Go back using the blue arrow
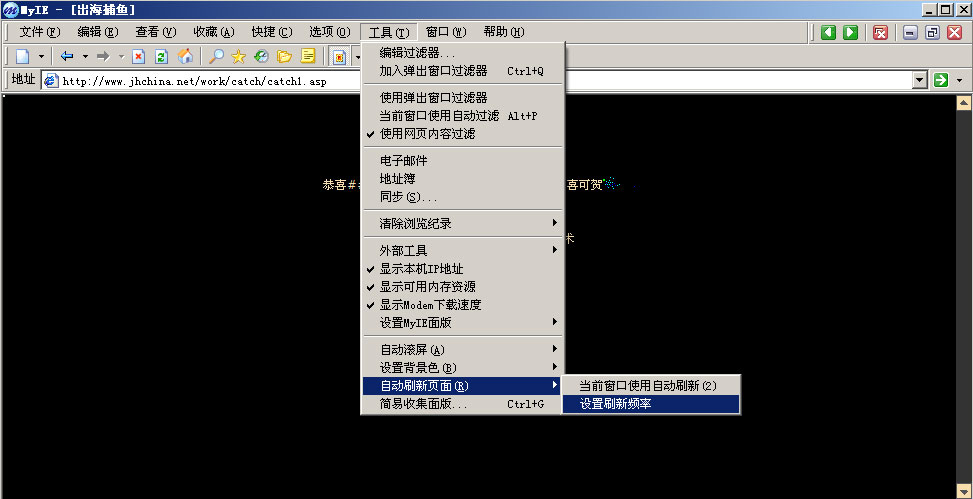The image size is (973, 499). coord(67,56)
